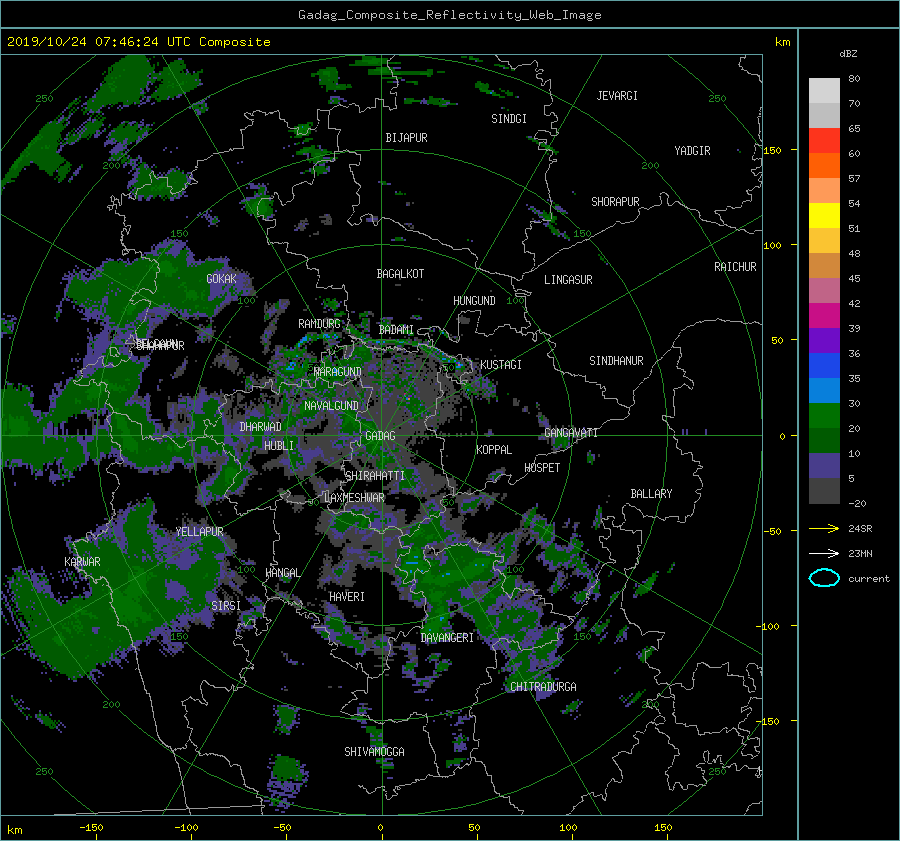Viewport: 900px width, 841px height.
Task: Click the KOPPAL city label
Action: pyautogui.click(x=494, y=450)
